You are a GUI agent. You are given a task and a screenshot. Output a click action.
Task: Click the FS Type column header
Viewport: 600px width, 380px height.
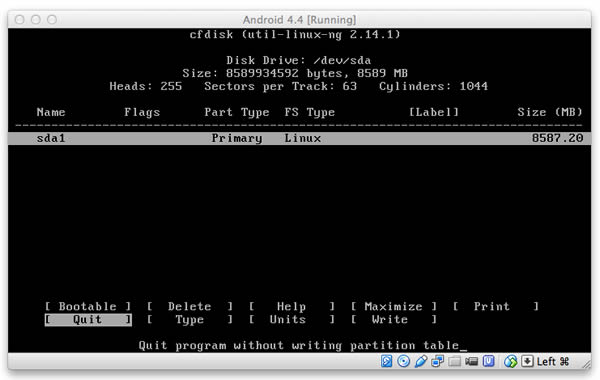click(x=310, y=112)
